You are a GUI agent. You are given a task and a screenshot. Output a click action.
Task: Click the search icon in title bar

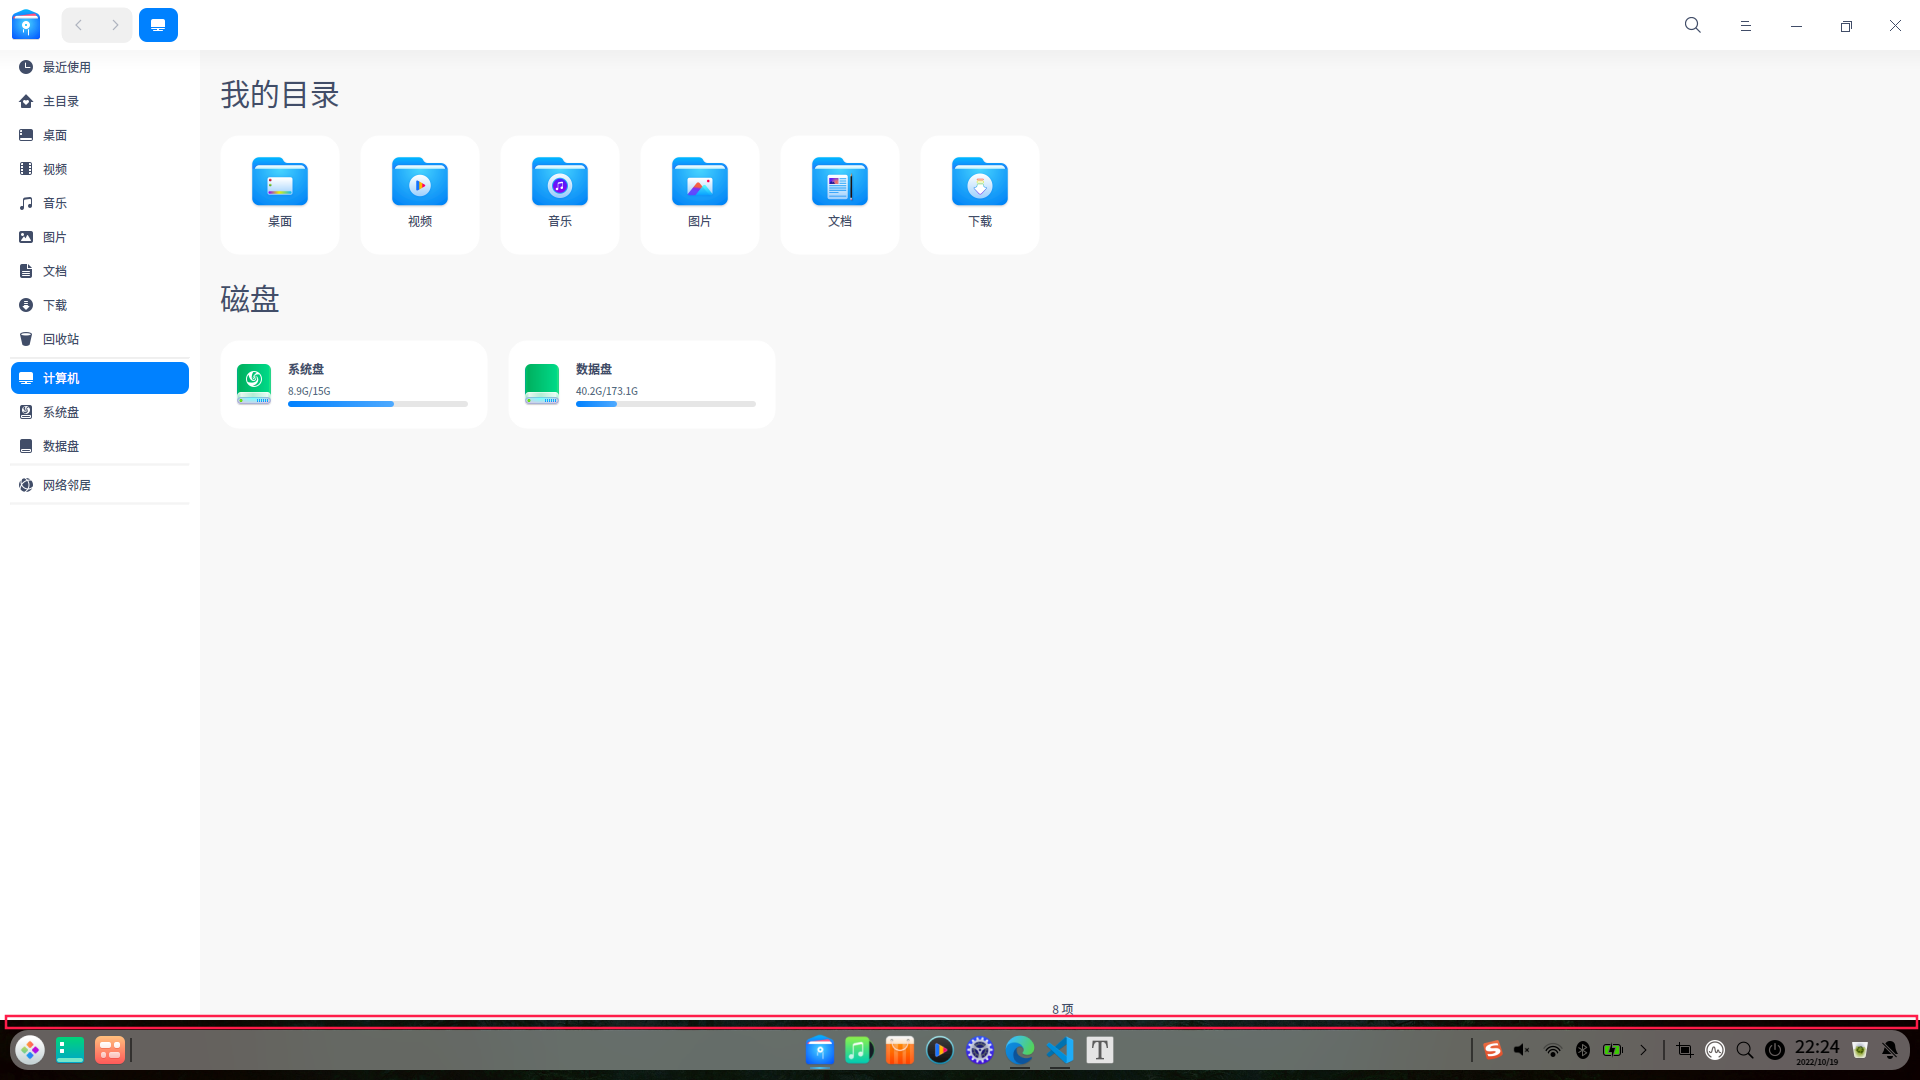[x=1692, y=25]
